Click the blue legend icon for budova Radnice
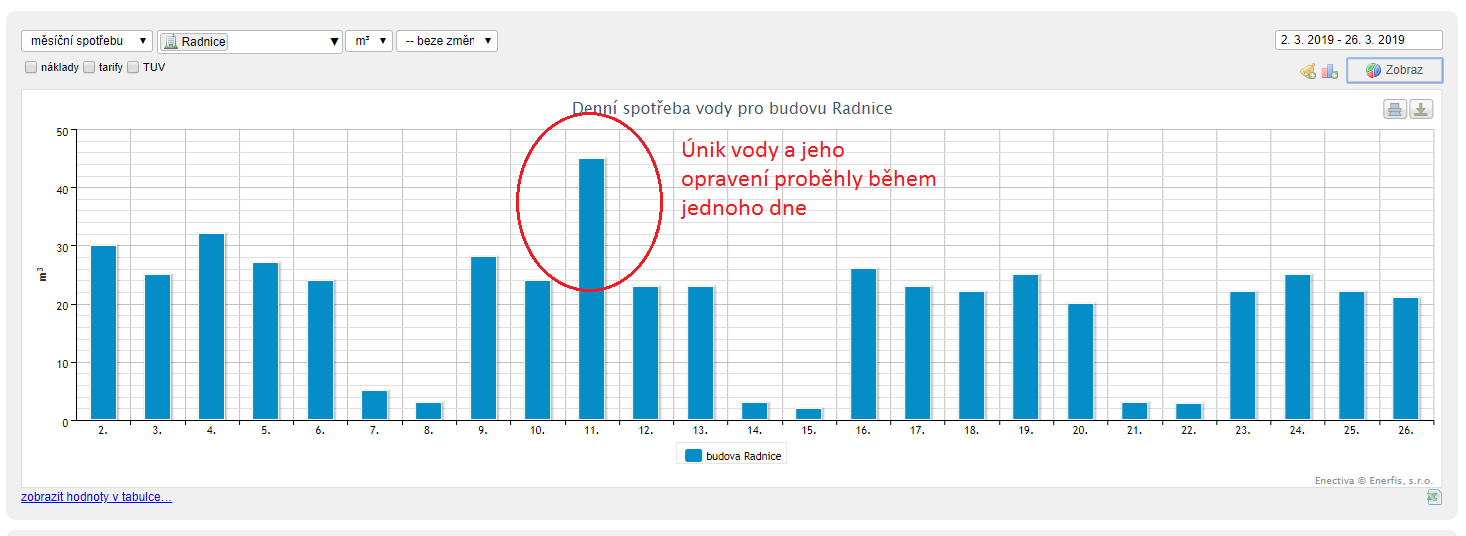 pos(693,456)
